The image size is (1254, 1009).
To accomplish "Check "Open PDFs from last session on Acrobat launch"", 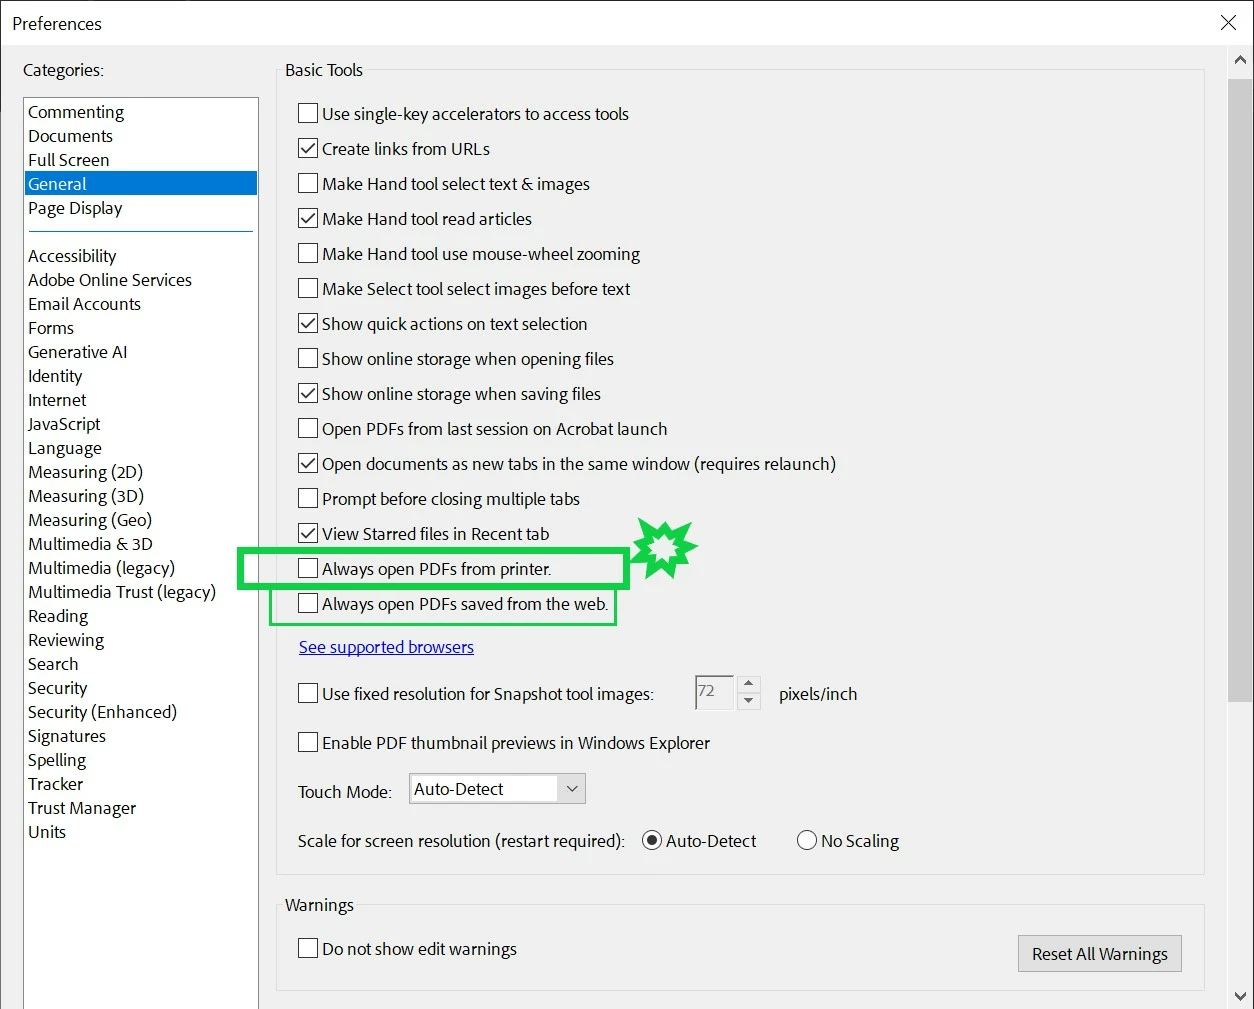I will point(307,428).
